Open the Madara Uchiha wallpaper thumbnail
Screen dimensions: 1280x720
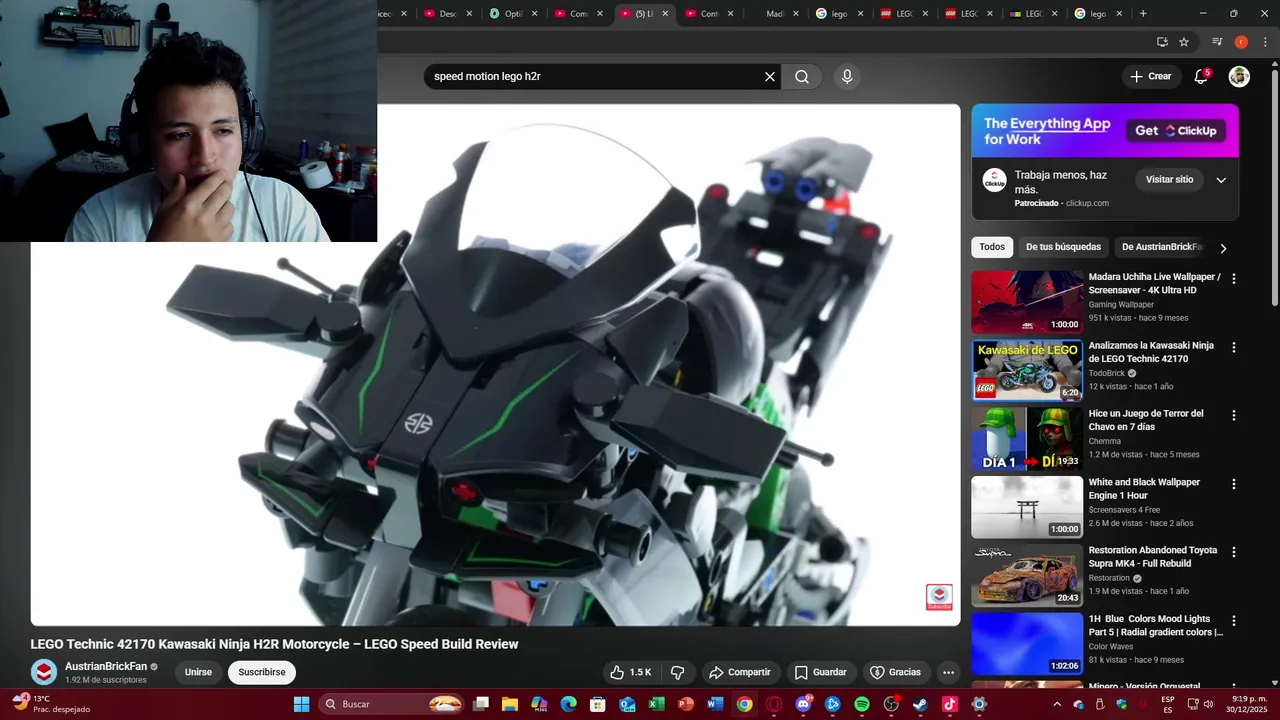tap(1027, 302)
